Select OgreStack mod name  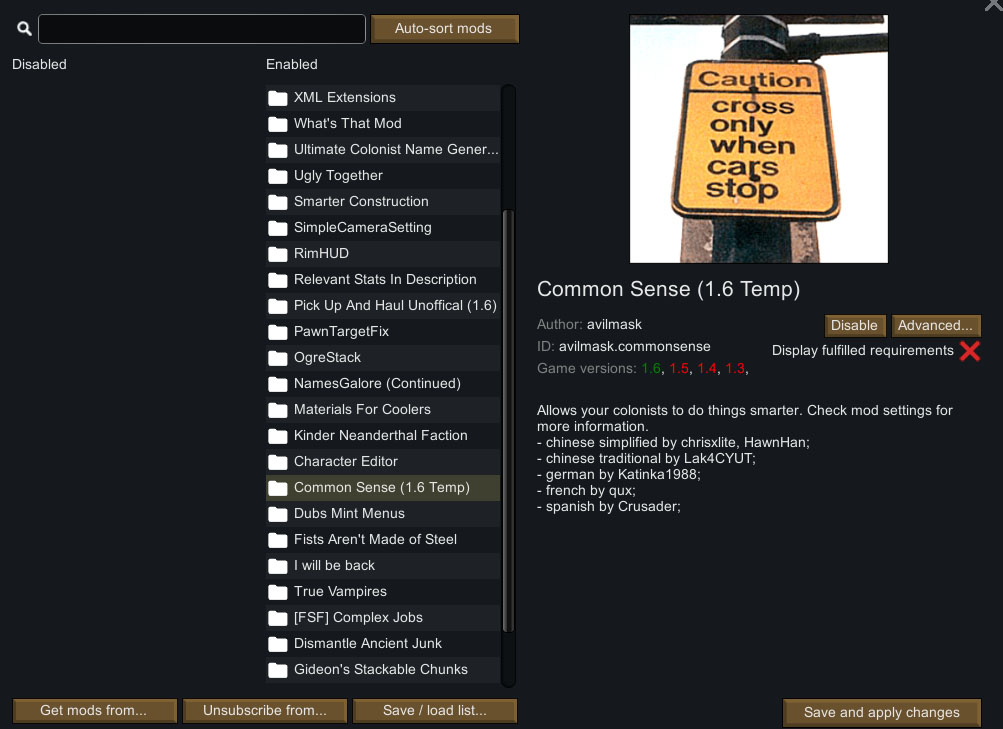tap(328, 357)
